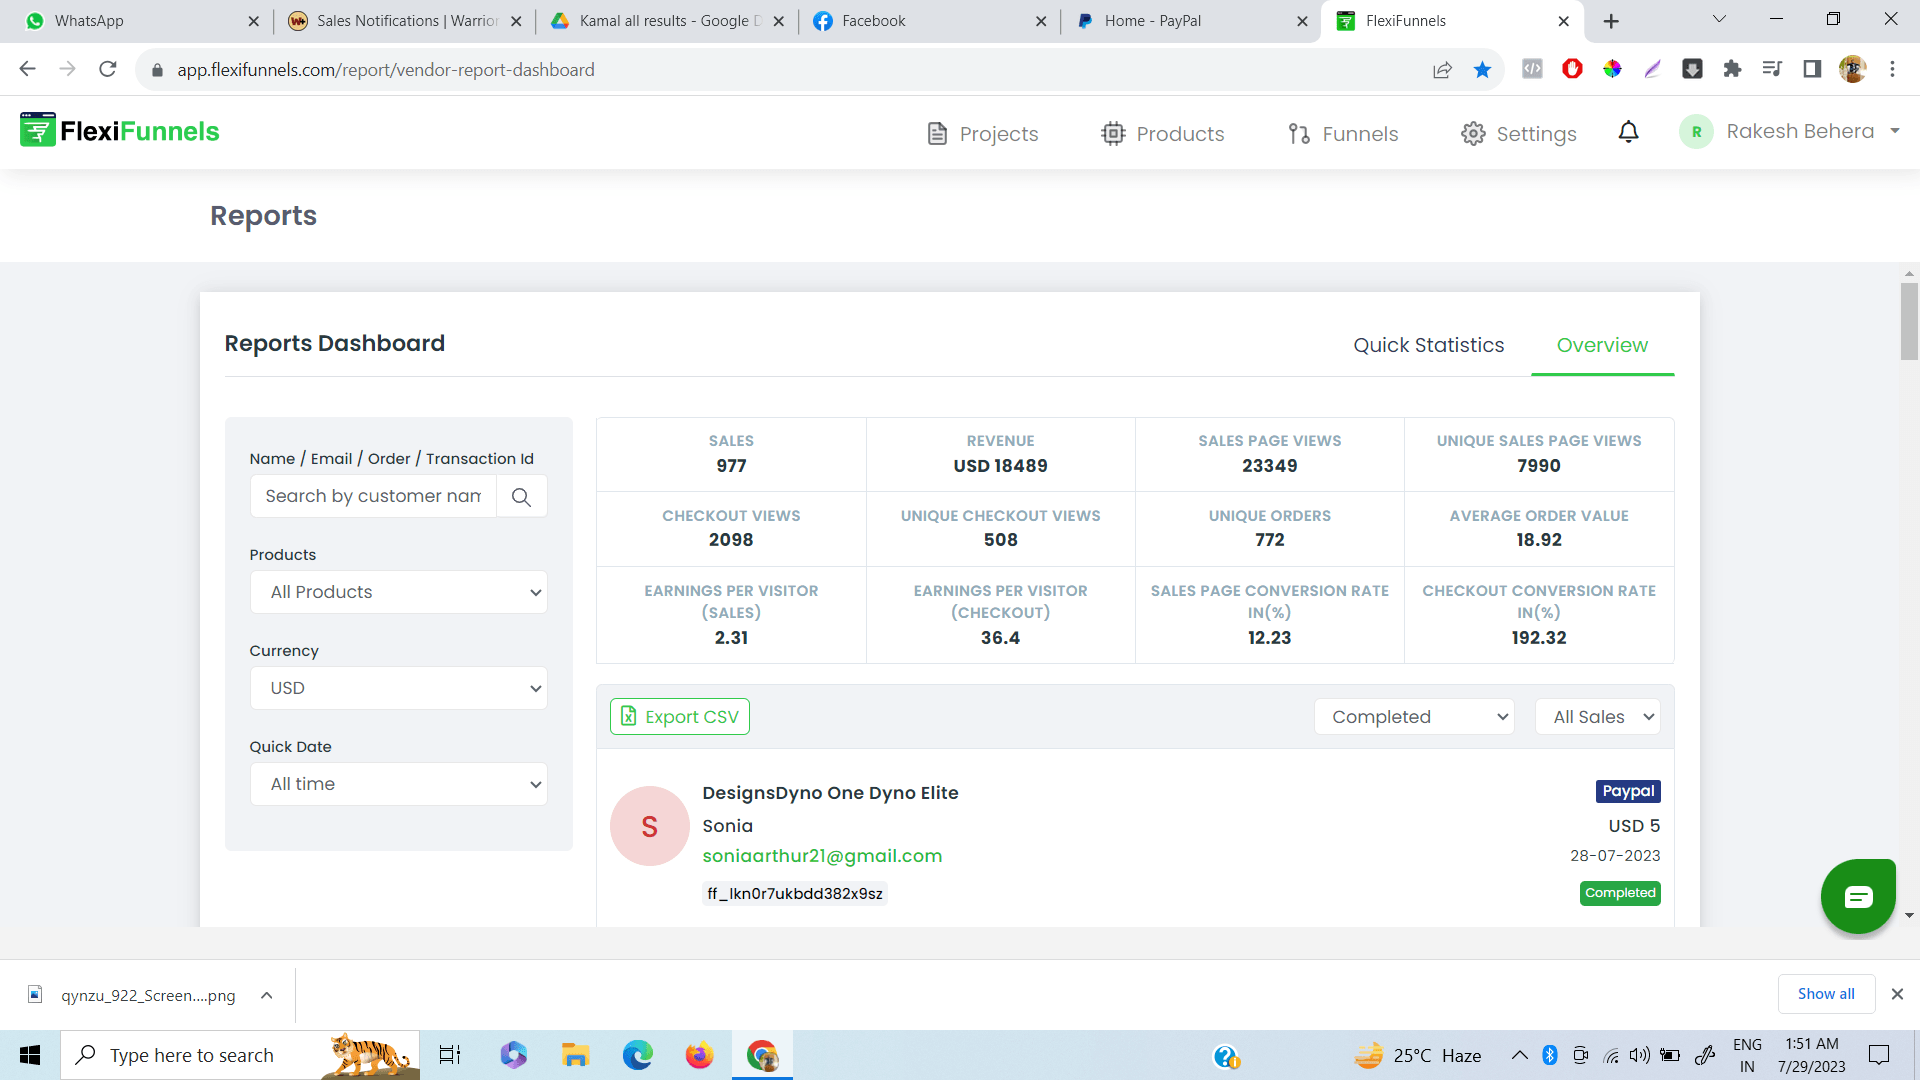Screen dimensions: 1920x1080
Task: Click the customer name search field
Action: [x=373, y=497]
